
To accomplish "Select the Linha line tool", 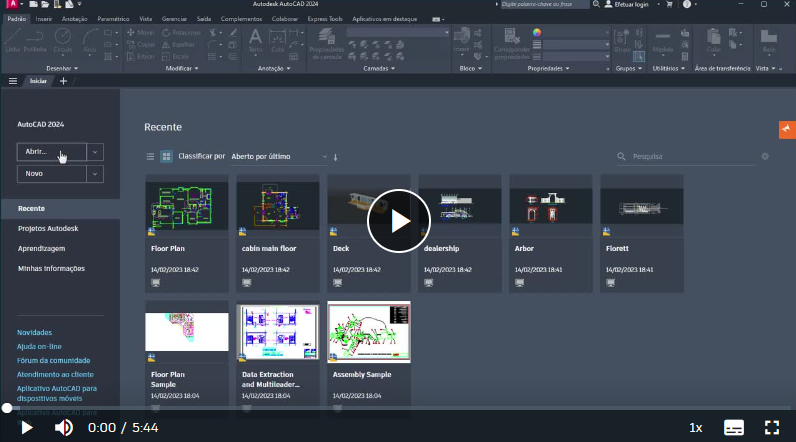I will click(x=12, y=40).
